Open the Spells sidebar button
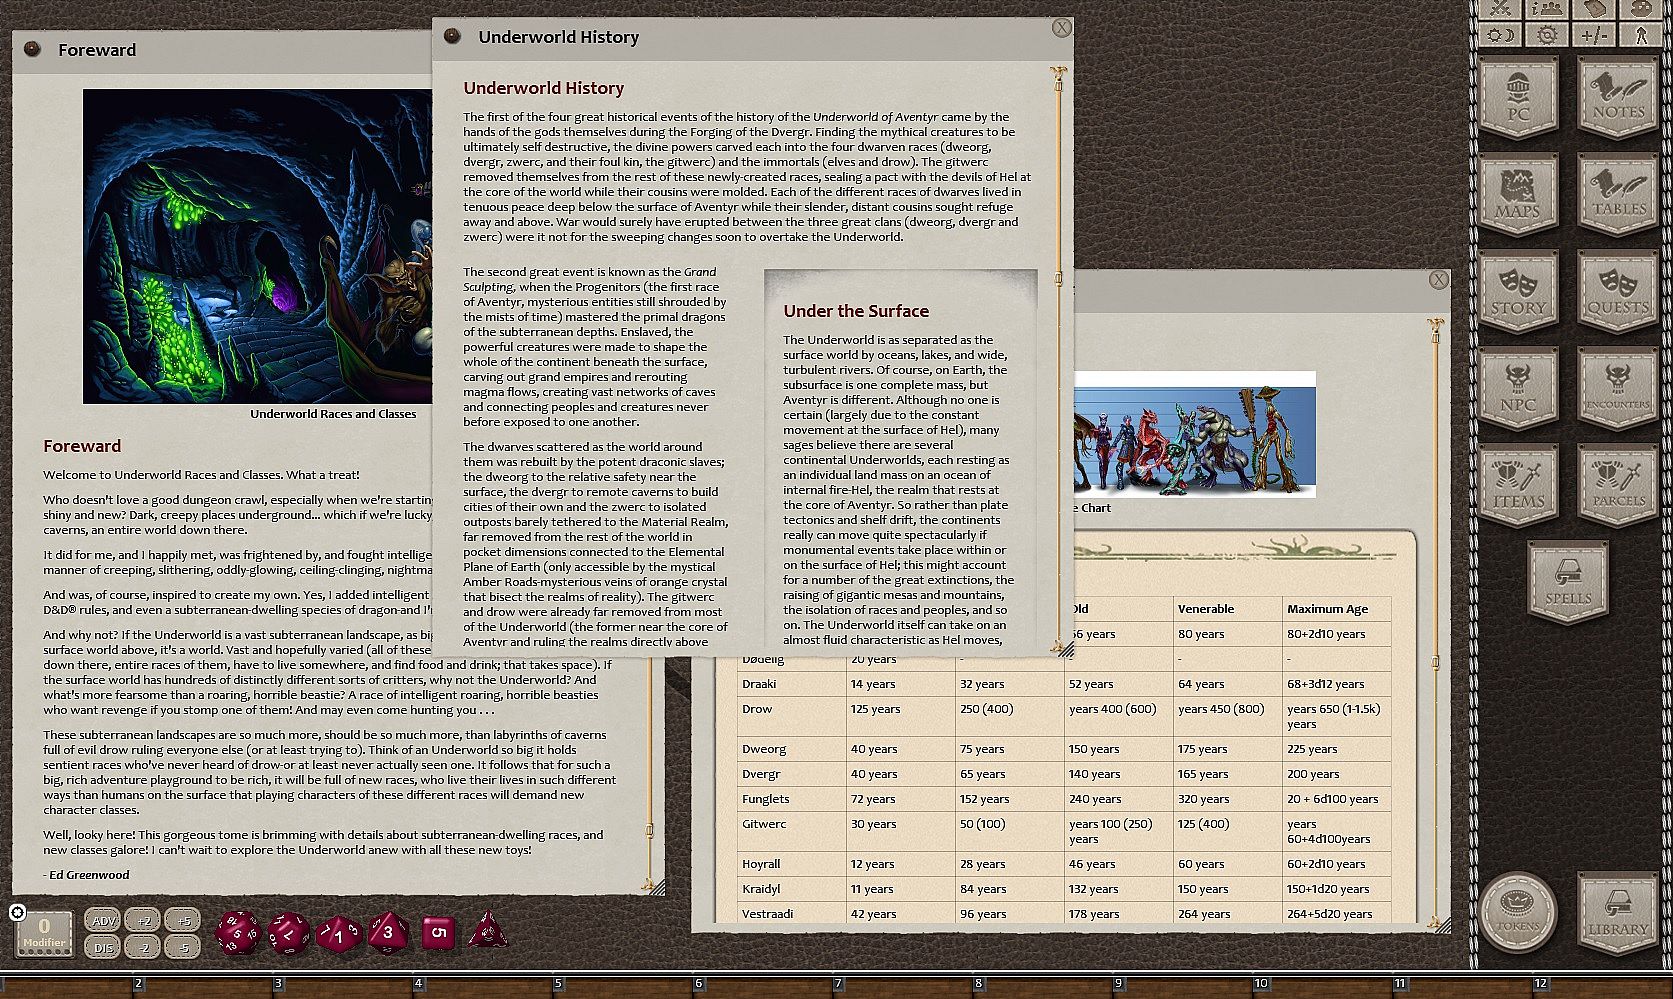 [x=1568, y=582]
